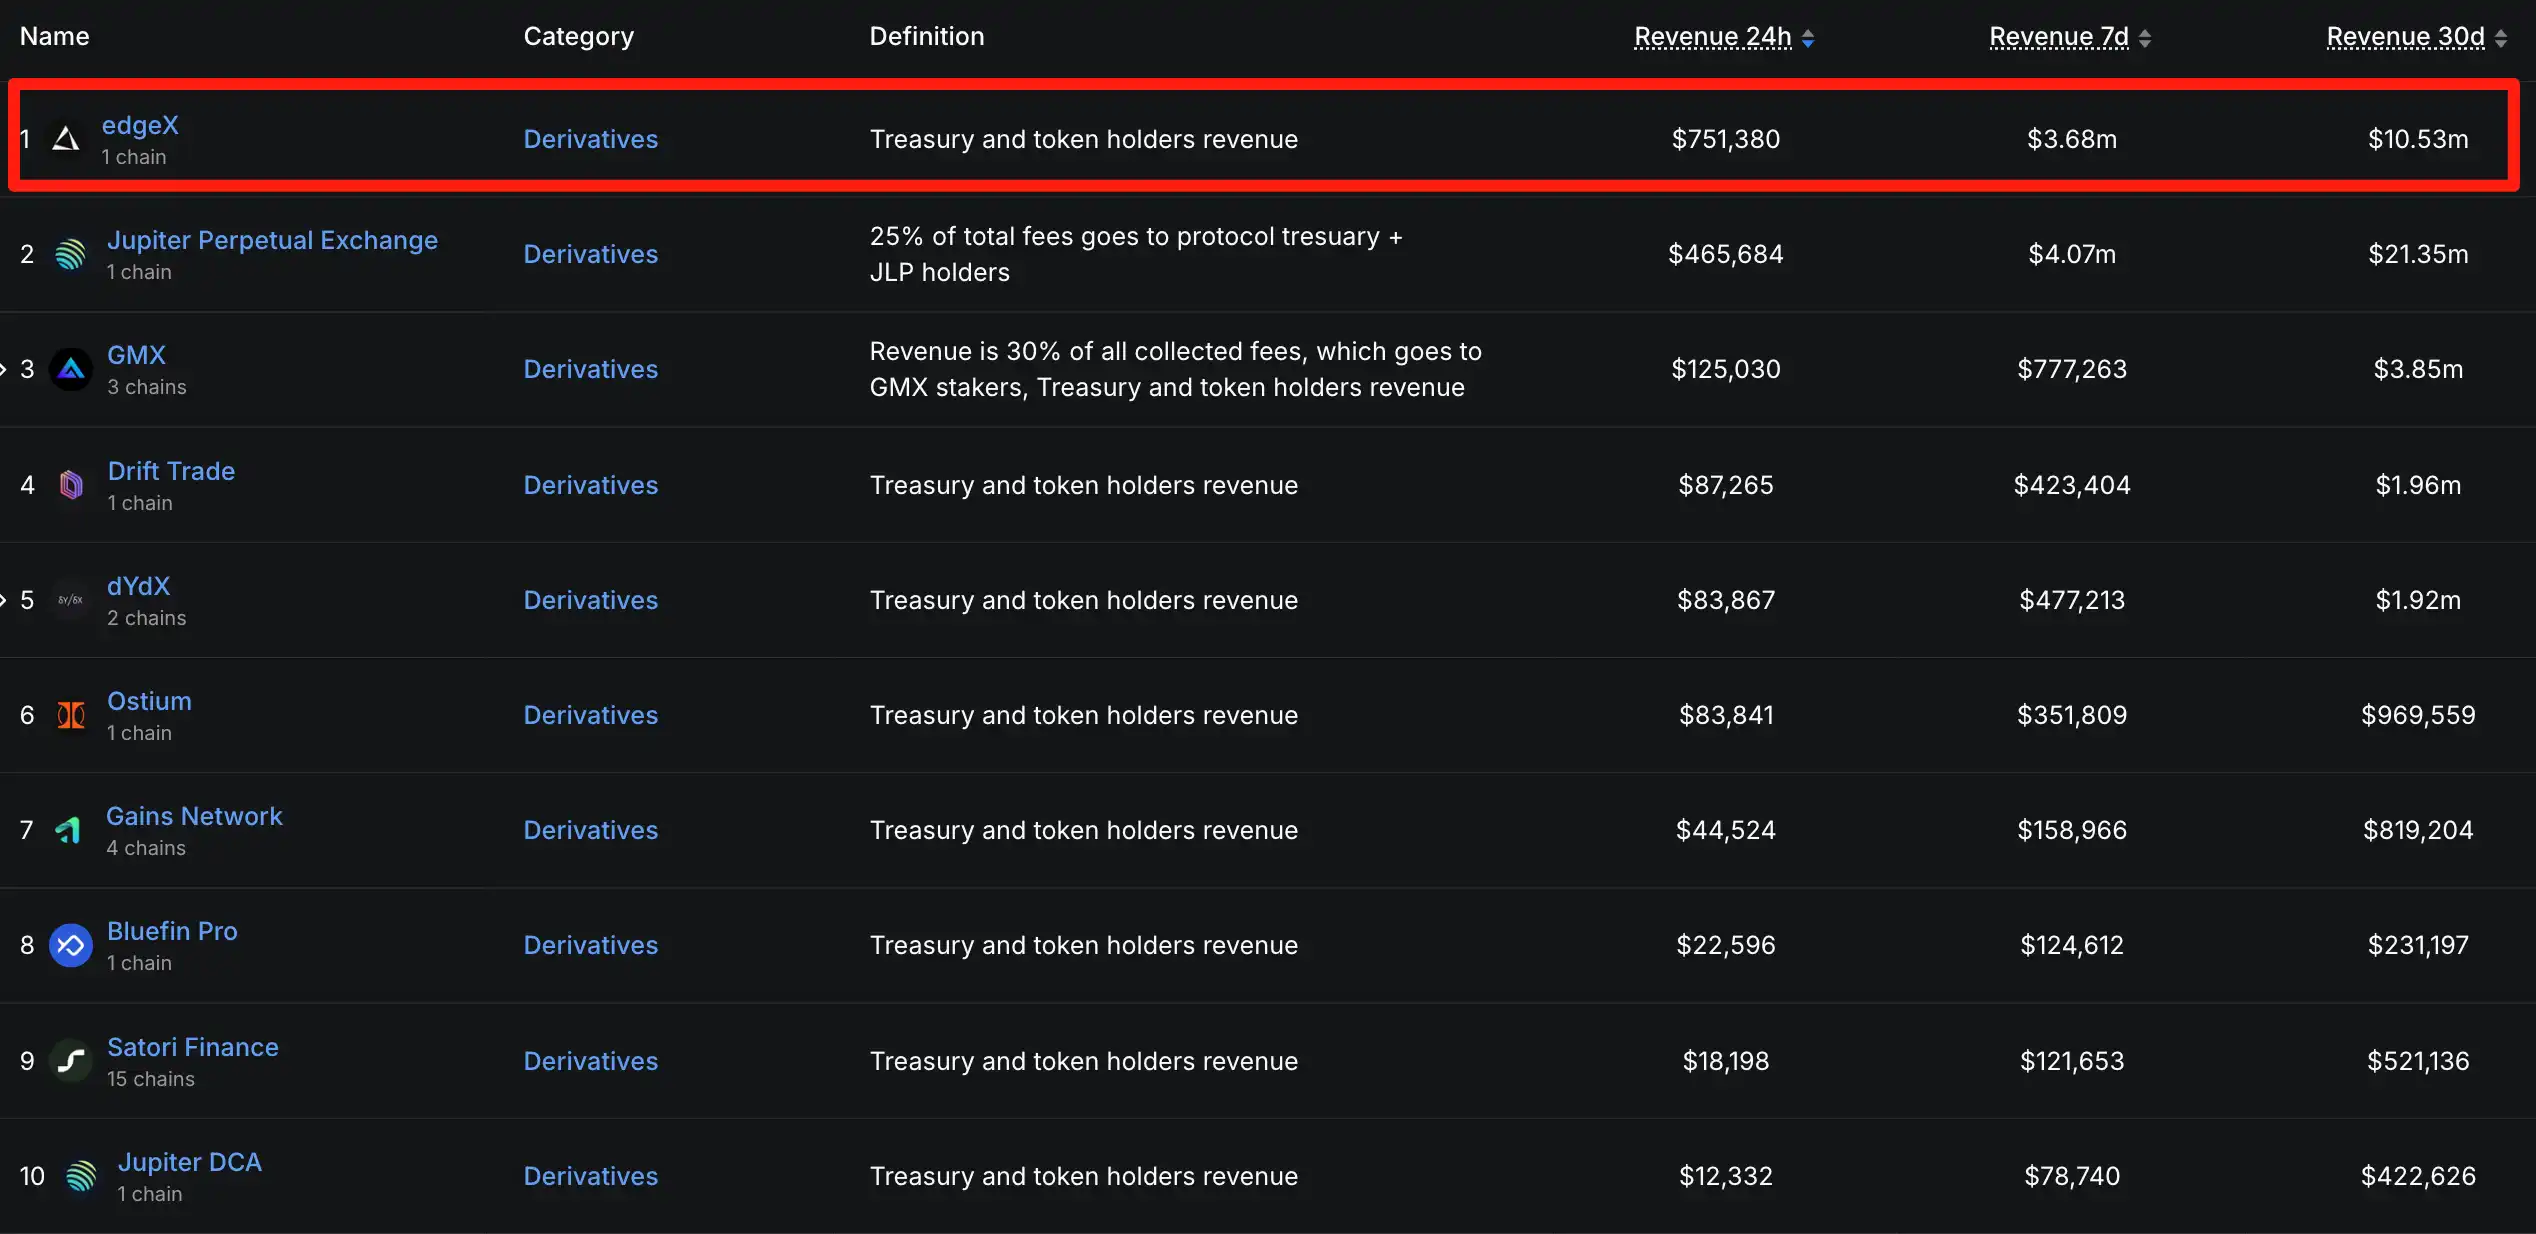Open the Satori Finance protocol page
Image resolution: width=2536 pixels, height=1234 pixels.
coord(192,1047)
